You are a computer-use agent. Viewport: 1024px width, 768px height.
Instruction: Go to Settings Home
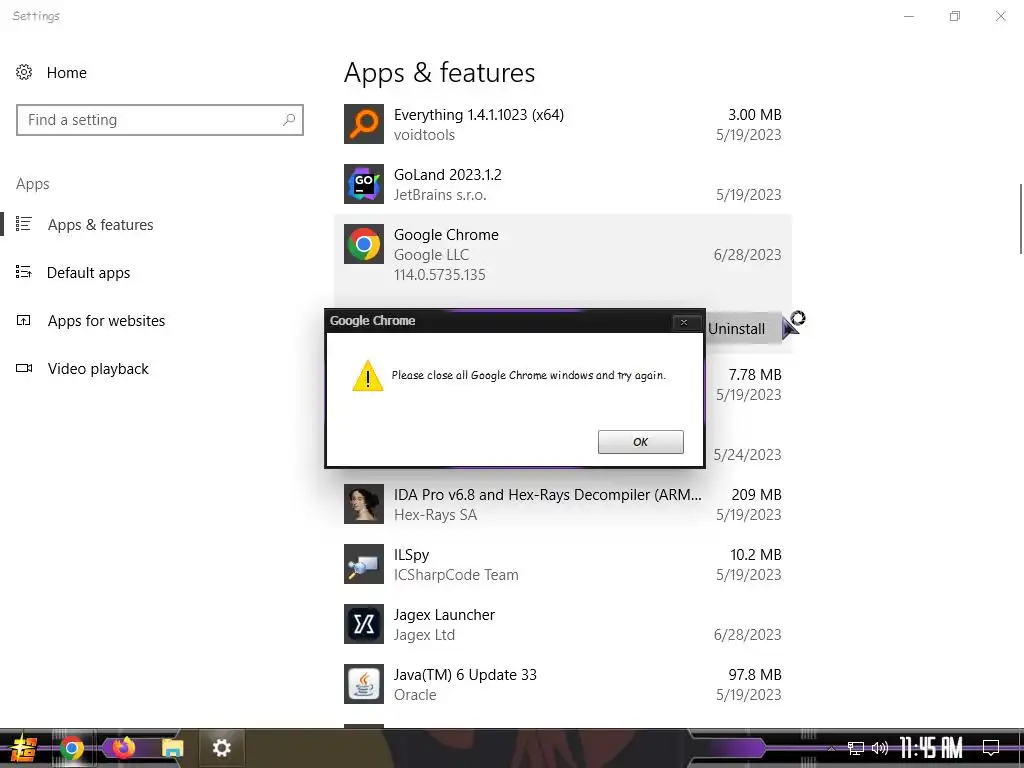[x=67, y=72]
